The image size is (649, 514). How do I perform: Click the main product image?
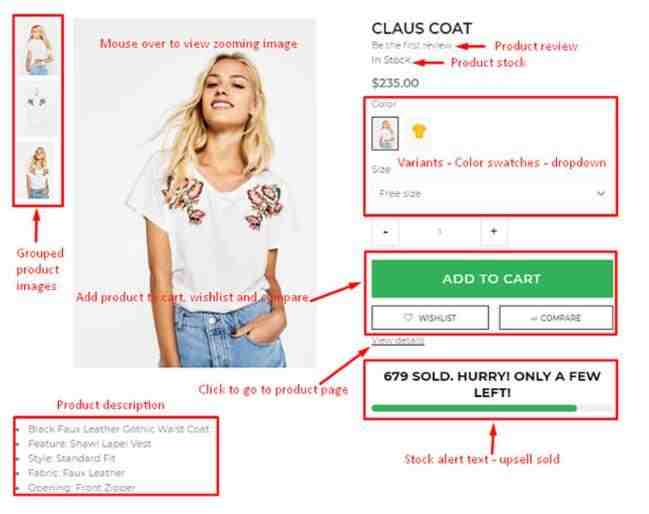(x=195, y=193)
